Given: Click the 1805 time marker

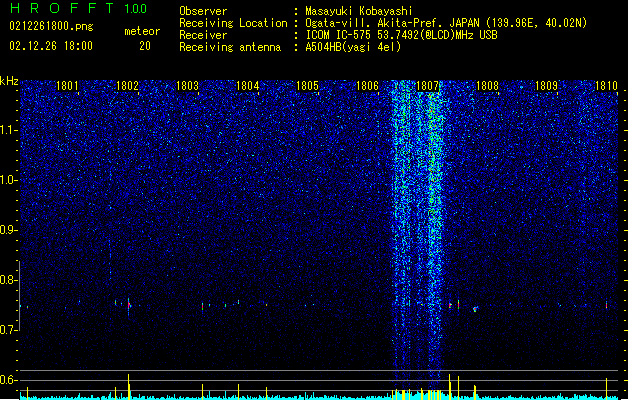Looking at the screenshot, I should [x=307, y=86].
